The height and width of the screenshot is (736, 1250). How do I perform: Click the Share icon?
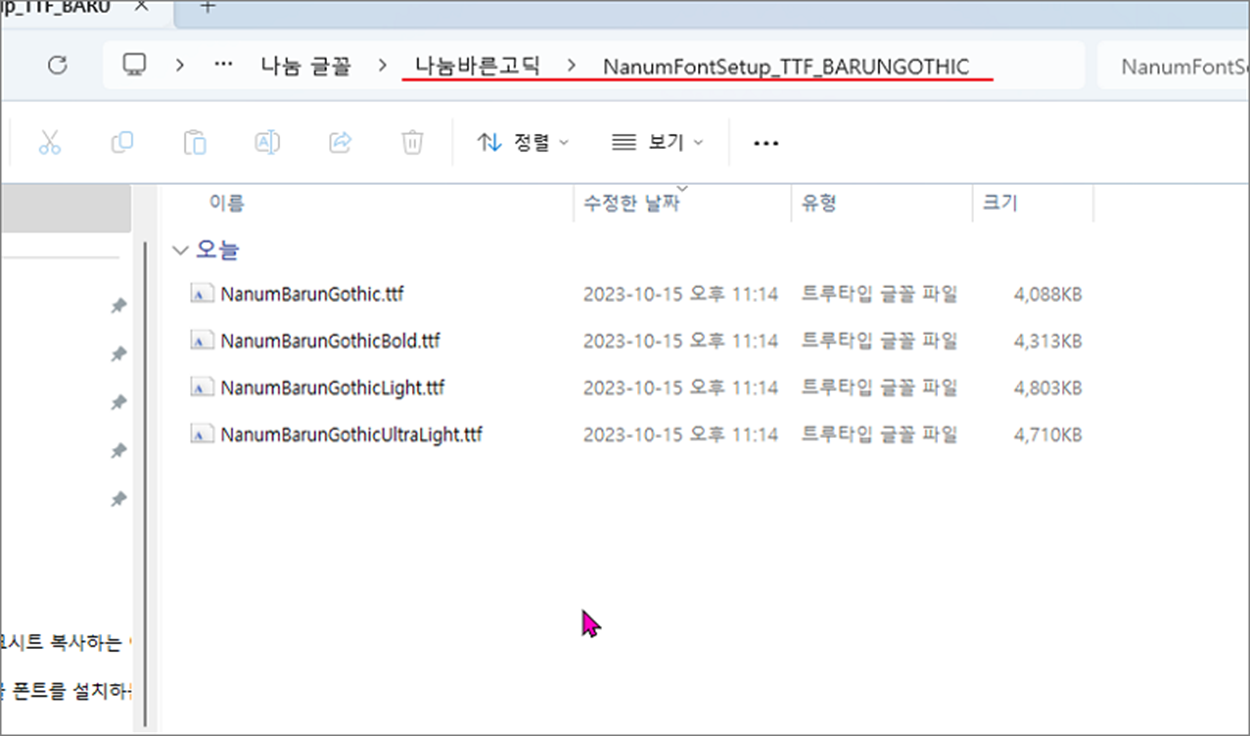pos(340,142)
